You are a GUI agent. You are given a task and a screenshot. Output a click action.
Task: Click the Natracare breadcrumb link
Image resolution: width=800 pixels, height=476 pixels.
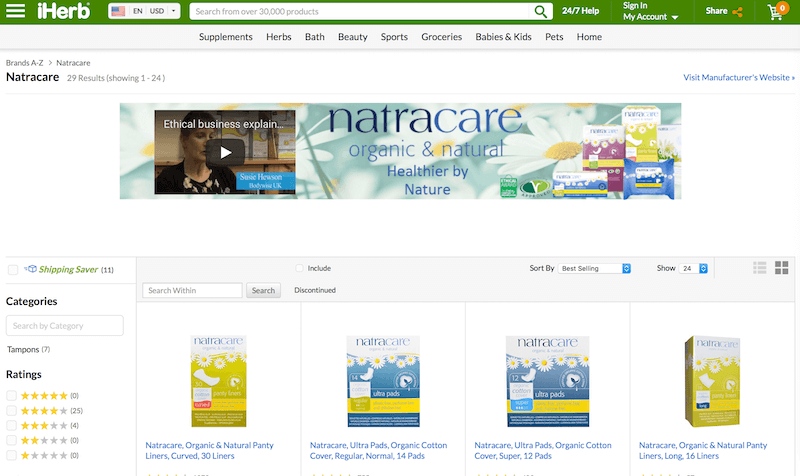[x=73, y=63]
